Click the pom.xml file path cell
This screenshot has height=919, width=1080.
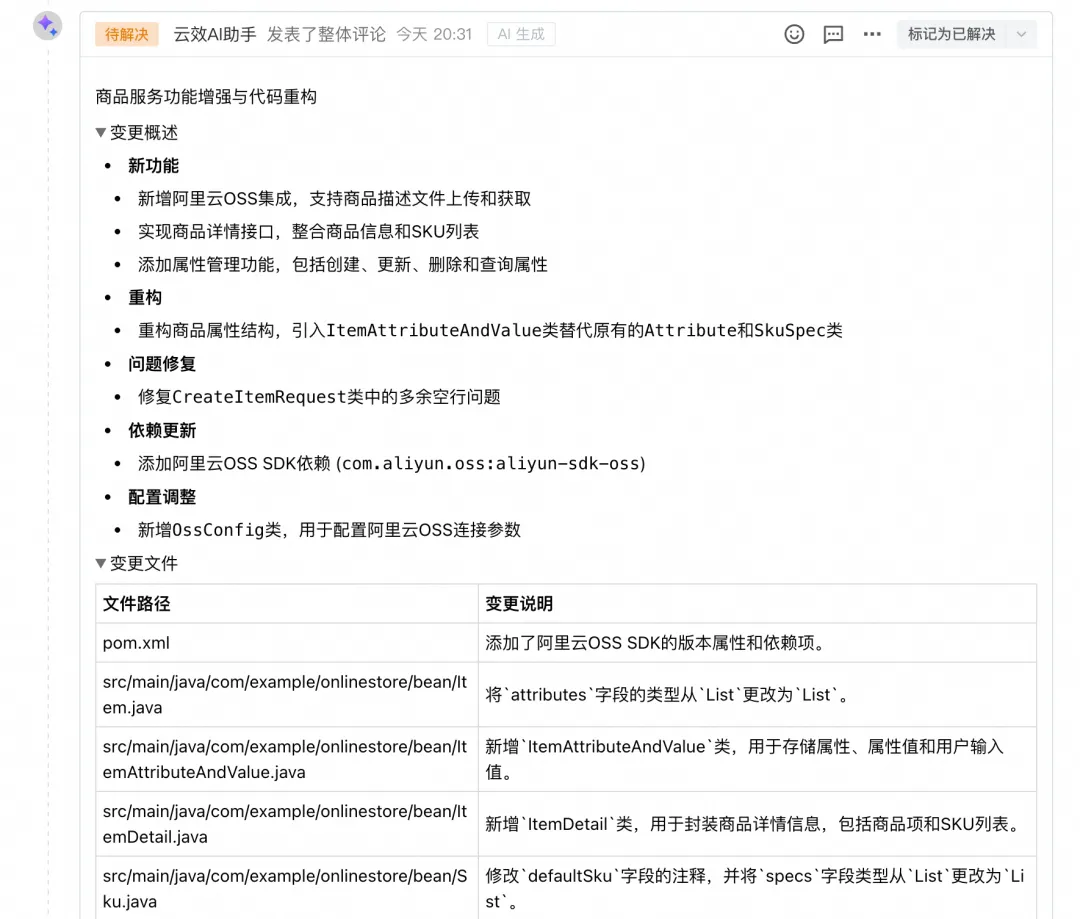coord(287,643)
